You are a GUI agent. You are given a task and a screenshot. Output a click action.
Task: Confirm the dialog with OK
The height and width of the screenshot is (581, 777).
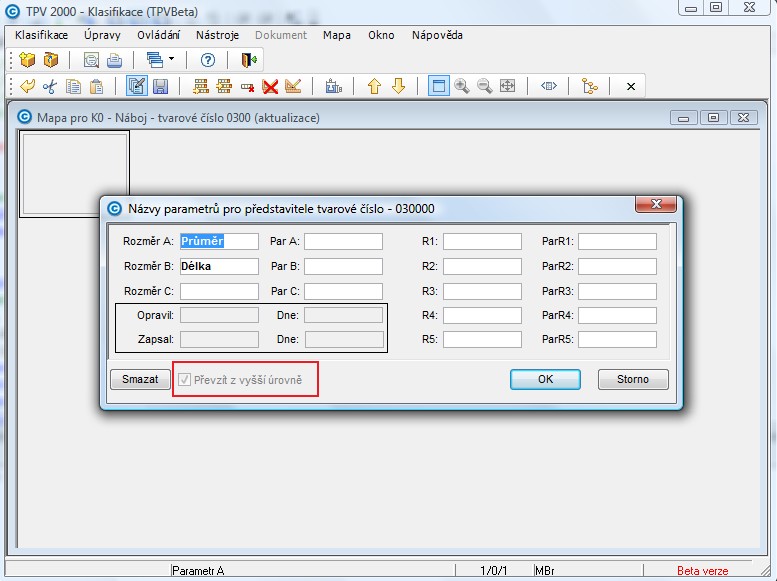pyautogui.click(x=545, y=379)
